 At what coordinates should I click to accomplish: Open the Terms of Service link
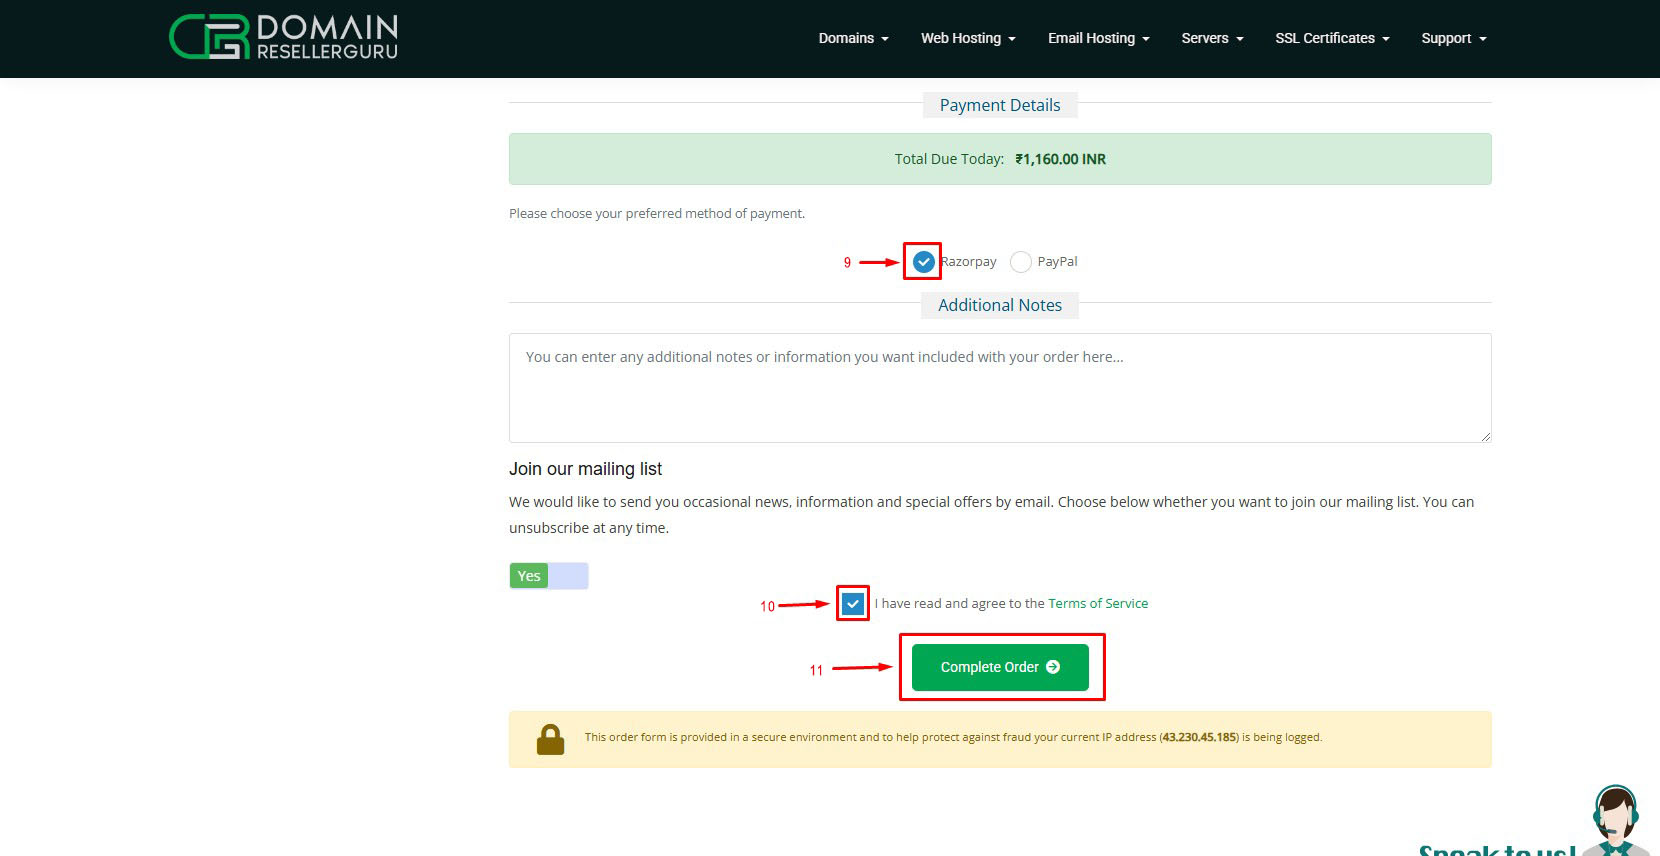click(x=1098, y=603)
